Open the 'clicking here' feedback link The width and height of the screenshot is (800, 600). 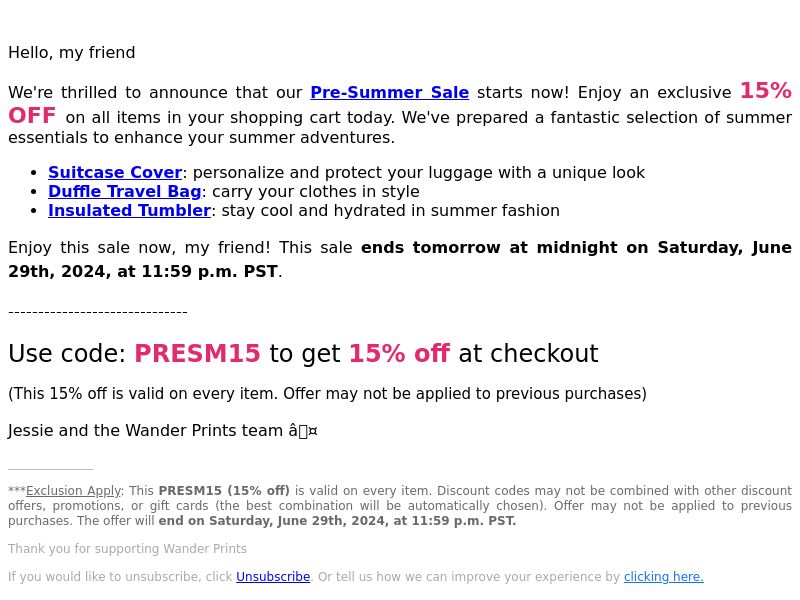point(663,577)
